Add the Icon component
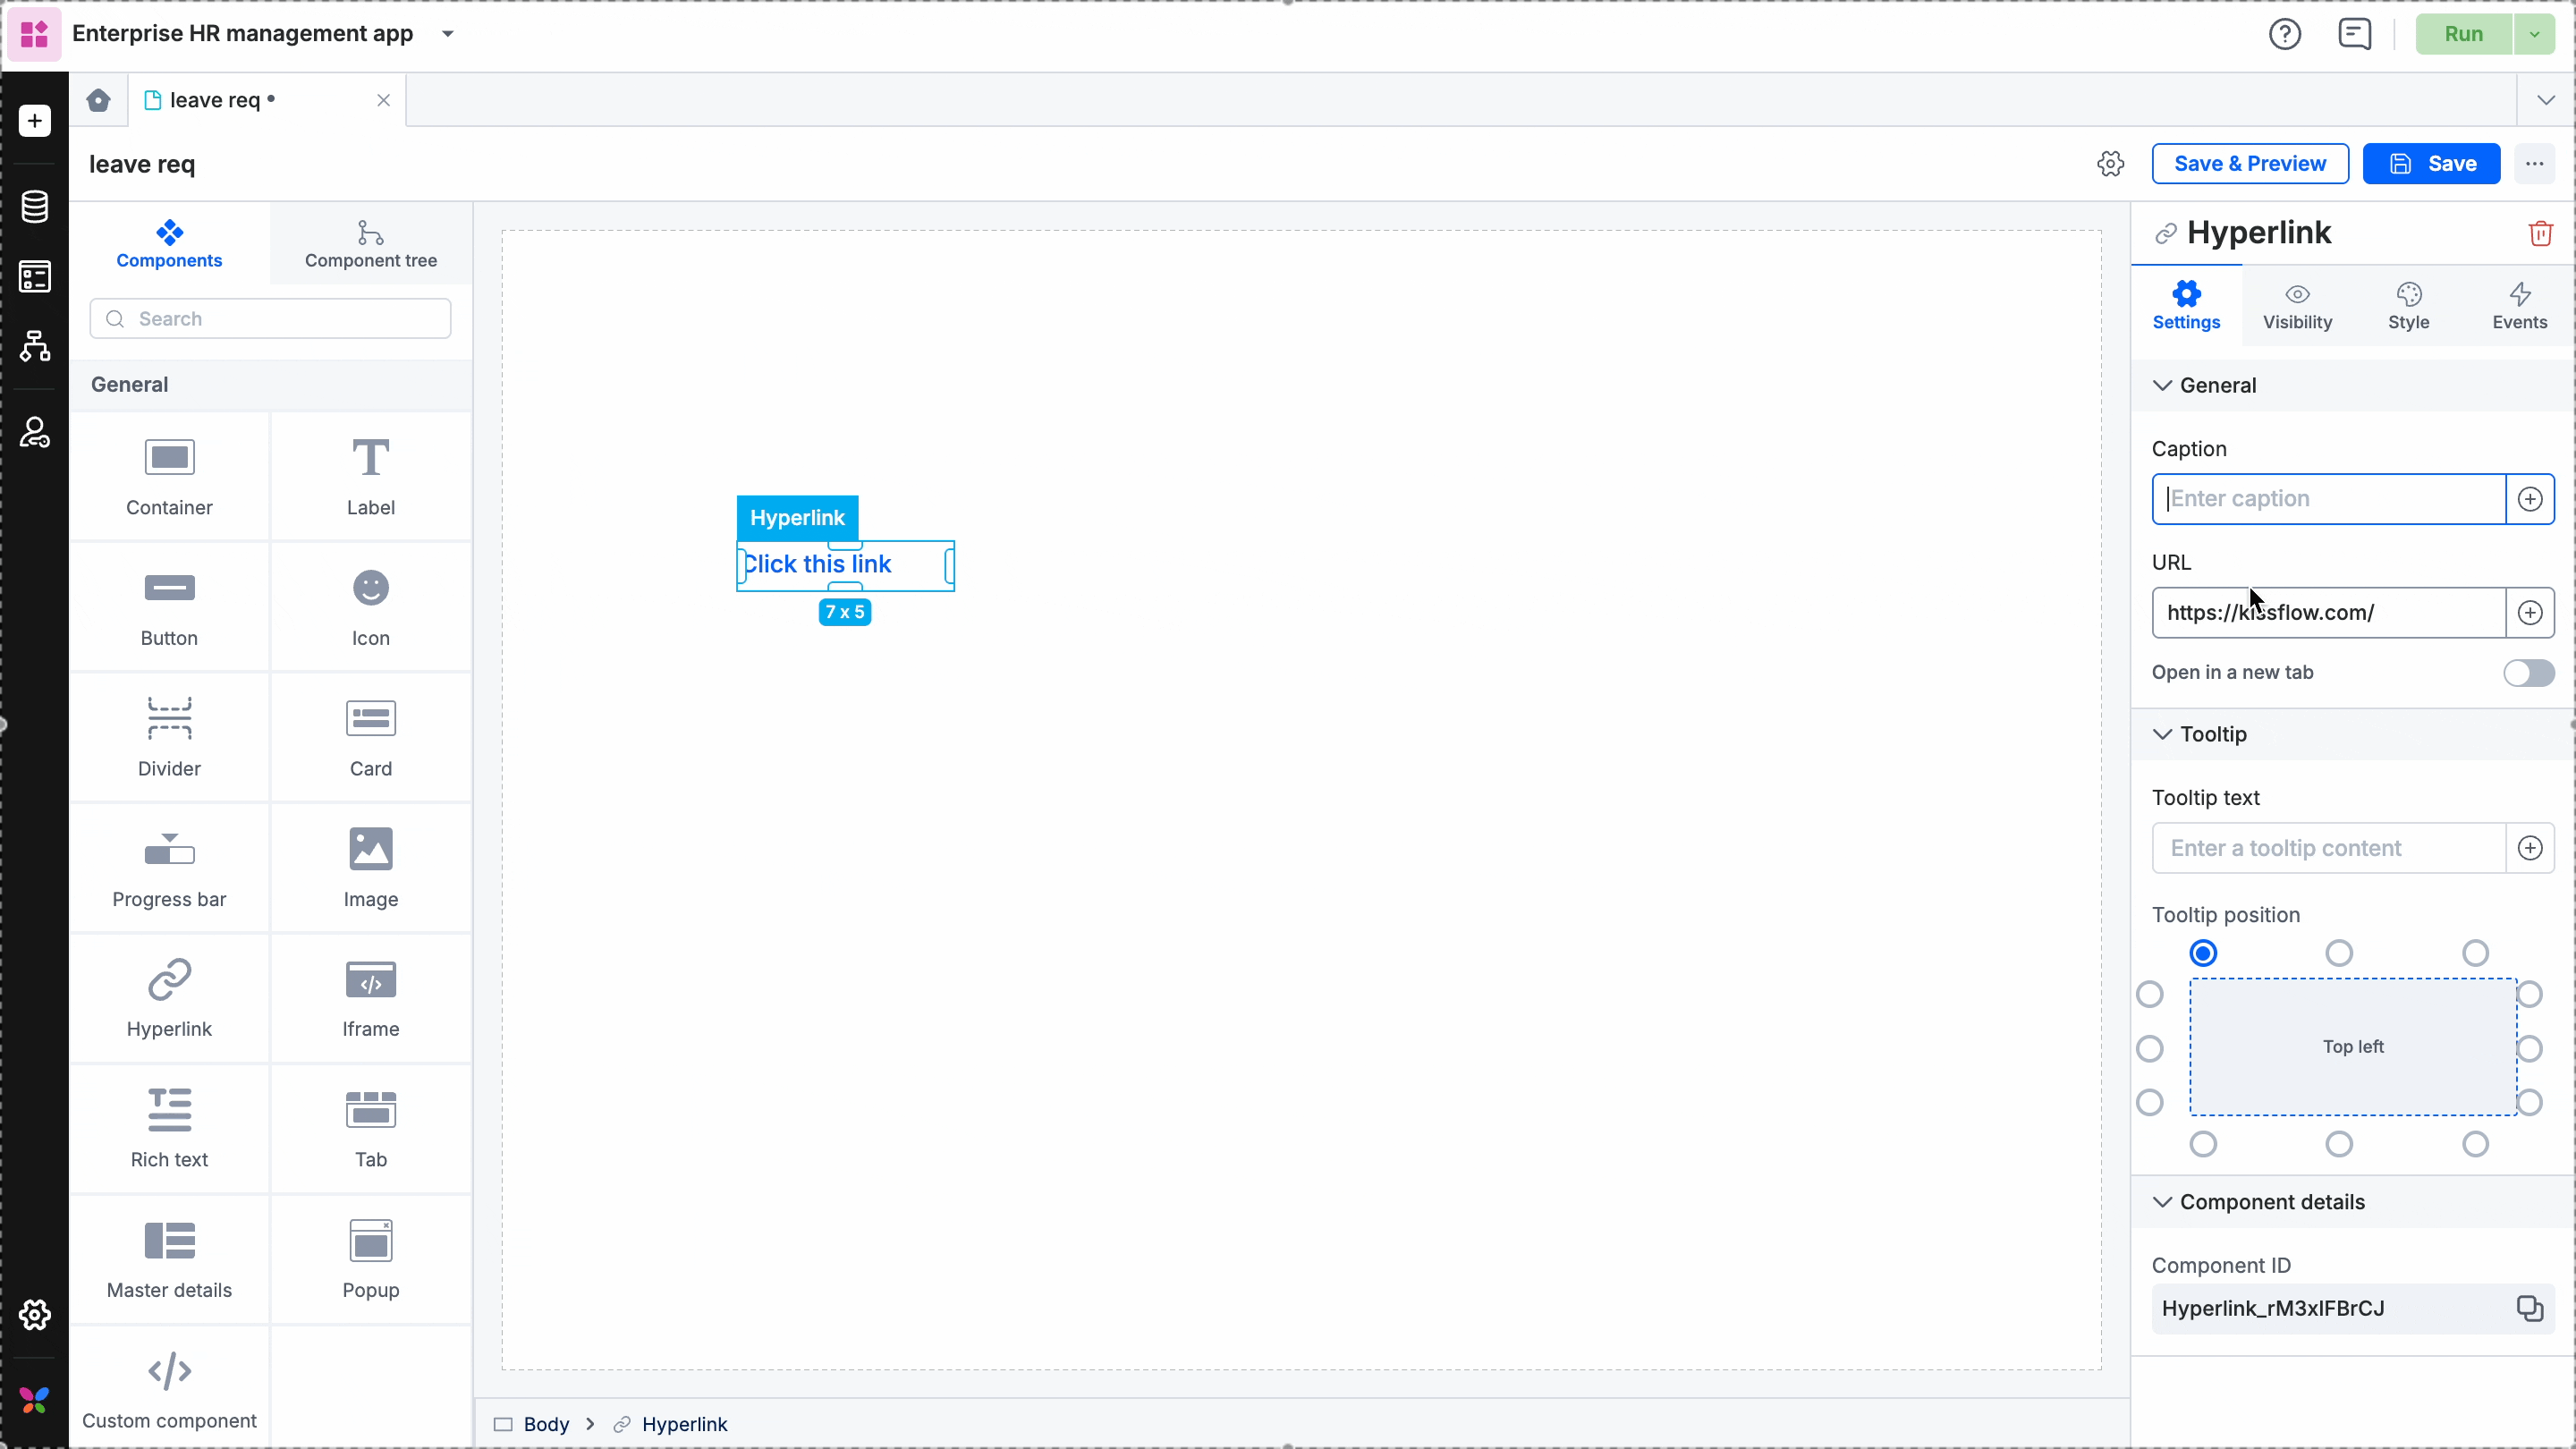This screenshot has width=2576, height=1449. pos(370,608)
